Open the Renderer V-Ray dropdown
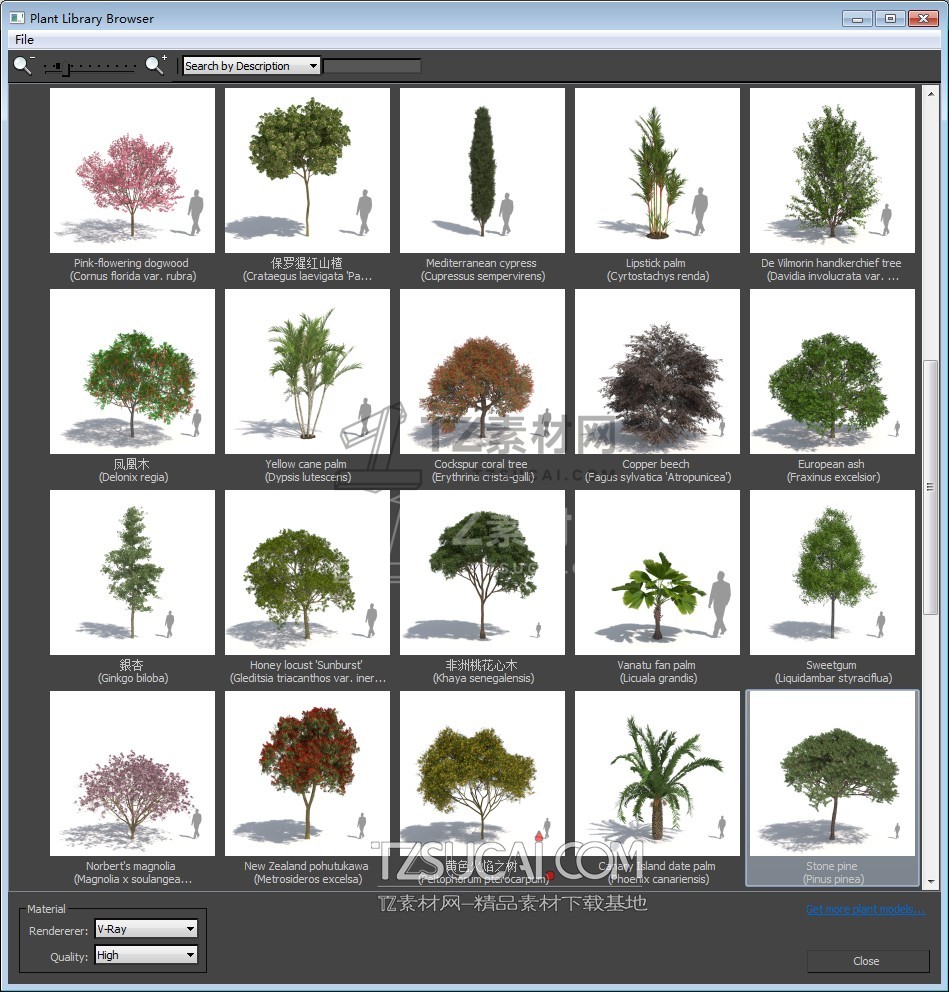Viewport: 949px width, 992px height. (x=146, y=929)
